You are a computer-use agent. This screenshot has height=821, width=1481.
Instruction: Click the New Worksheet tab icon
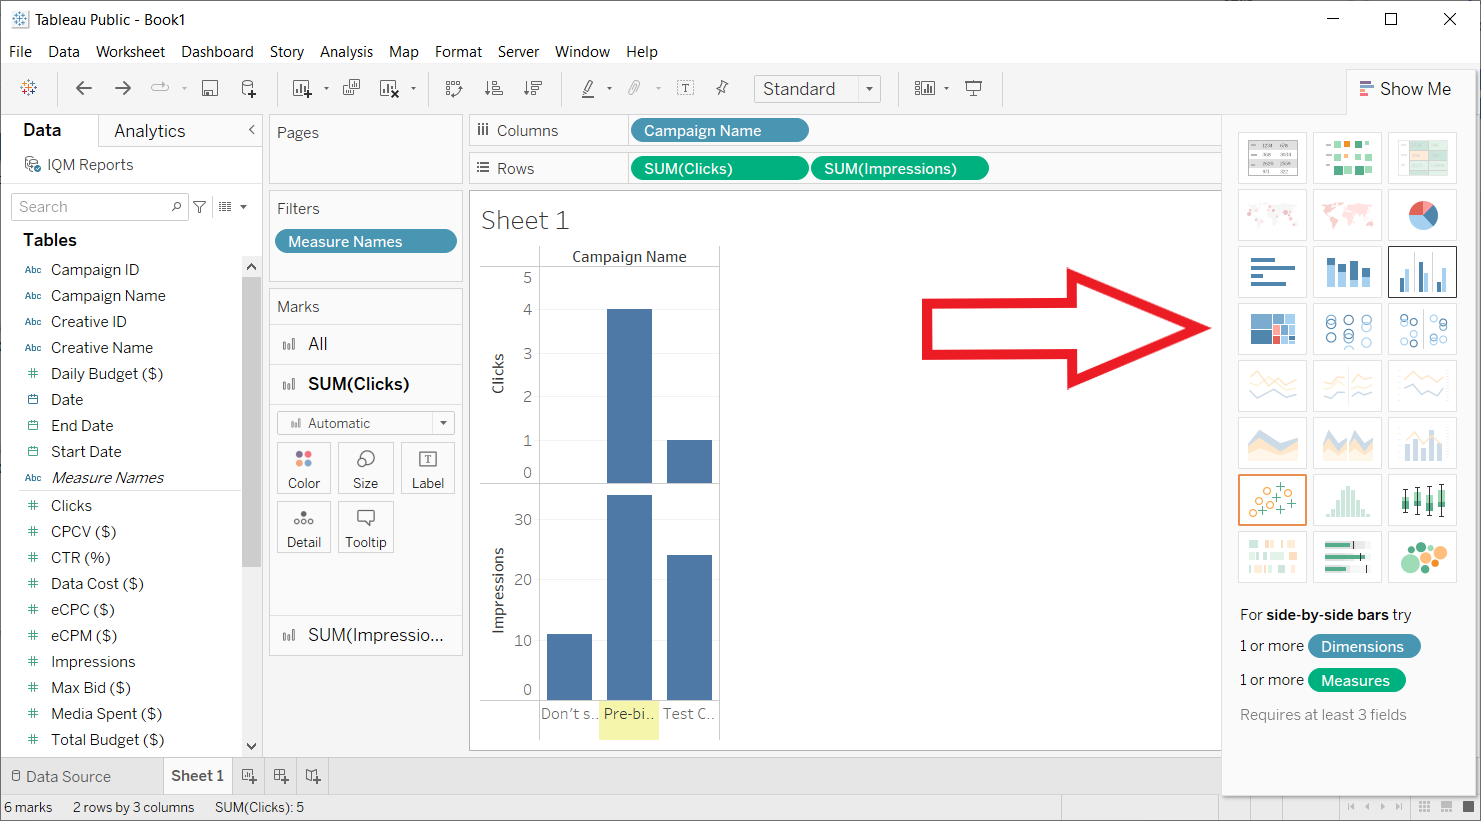pyautogui.click(x=249, y=776)
